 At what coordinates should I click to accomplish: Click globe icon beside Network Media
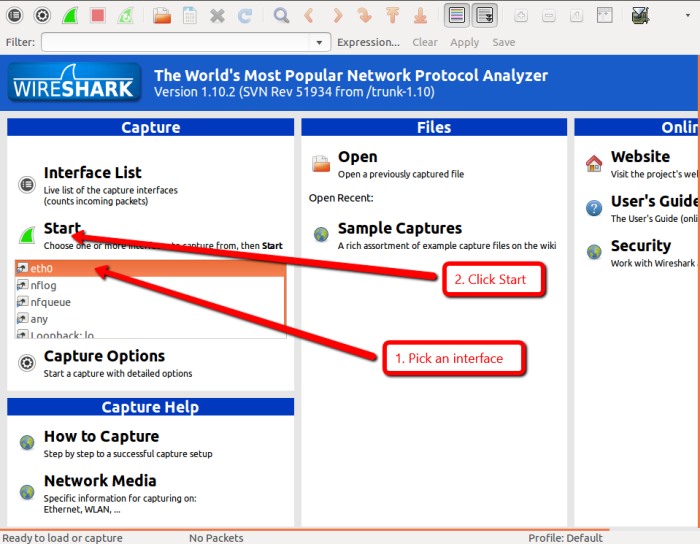point(27,492)
